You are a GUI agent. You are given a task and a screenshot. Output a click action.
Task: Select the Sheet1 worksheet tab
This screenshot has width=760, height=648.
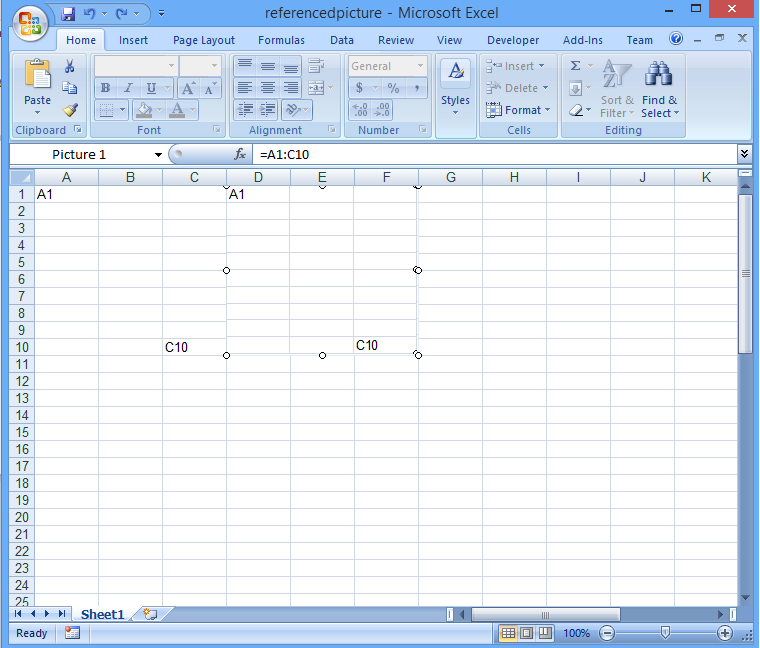pyautogui.click(x=102, y=615)
